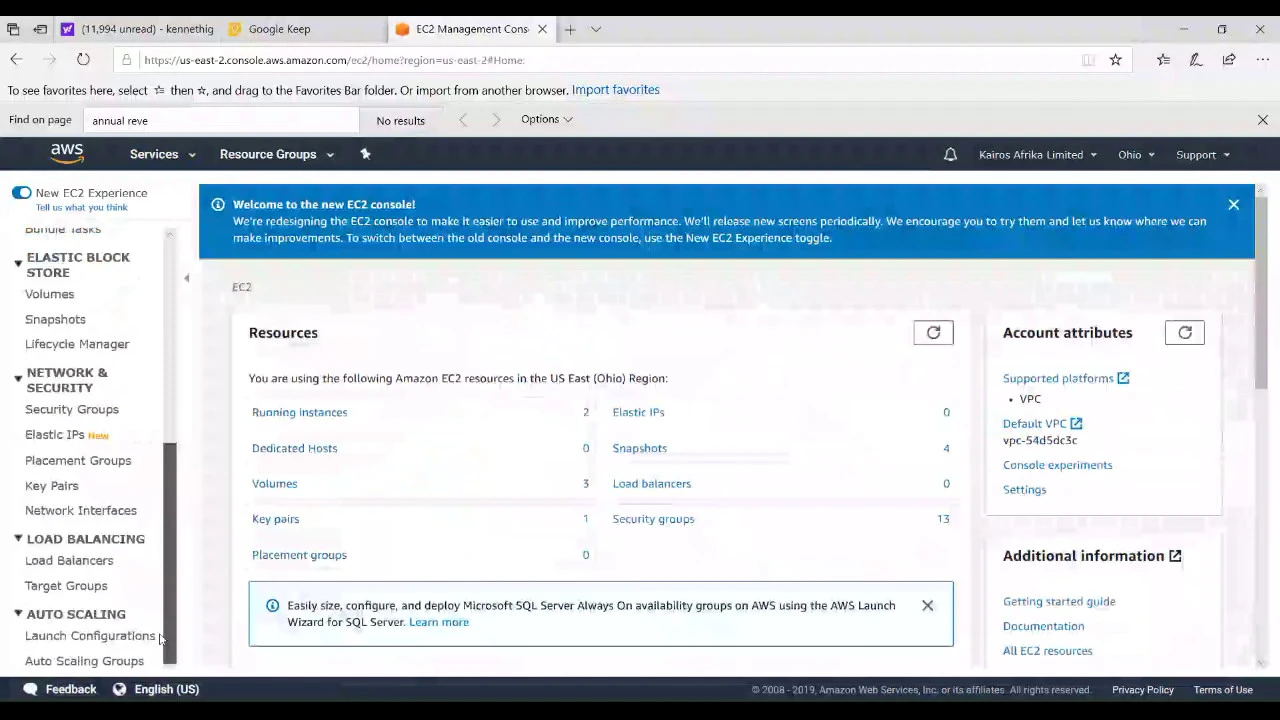
Task: Click the Tell us what you think link
Action: (x=82, y=208)
